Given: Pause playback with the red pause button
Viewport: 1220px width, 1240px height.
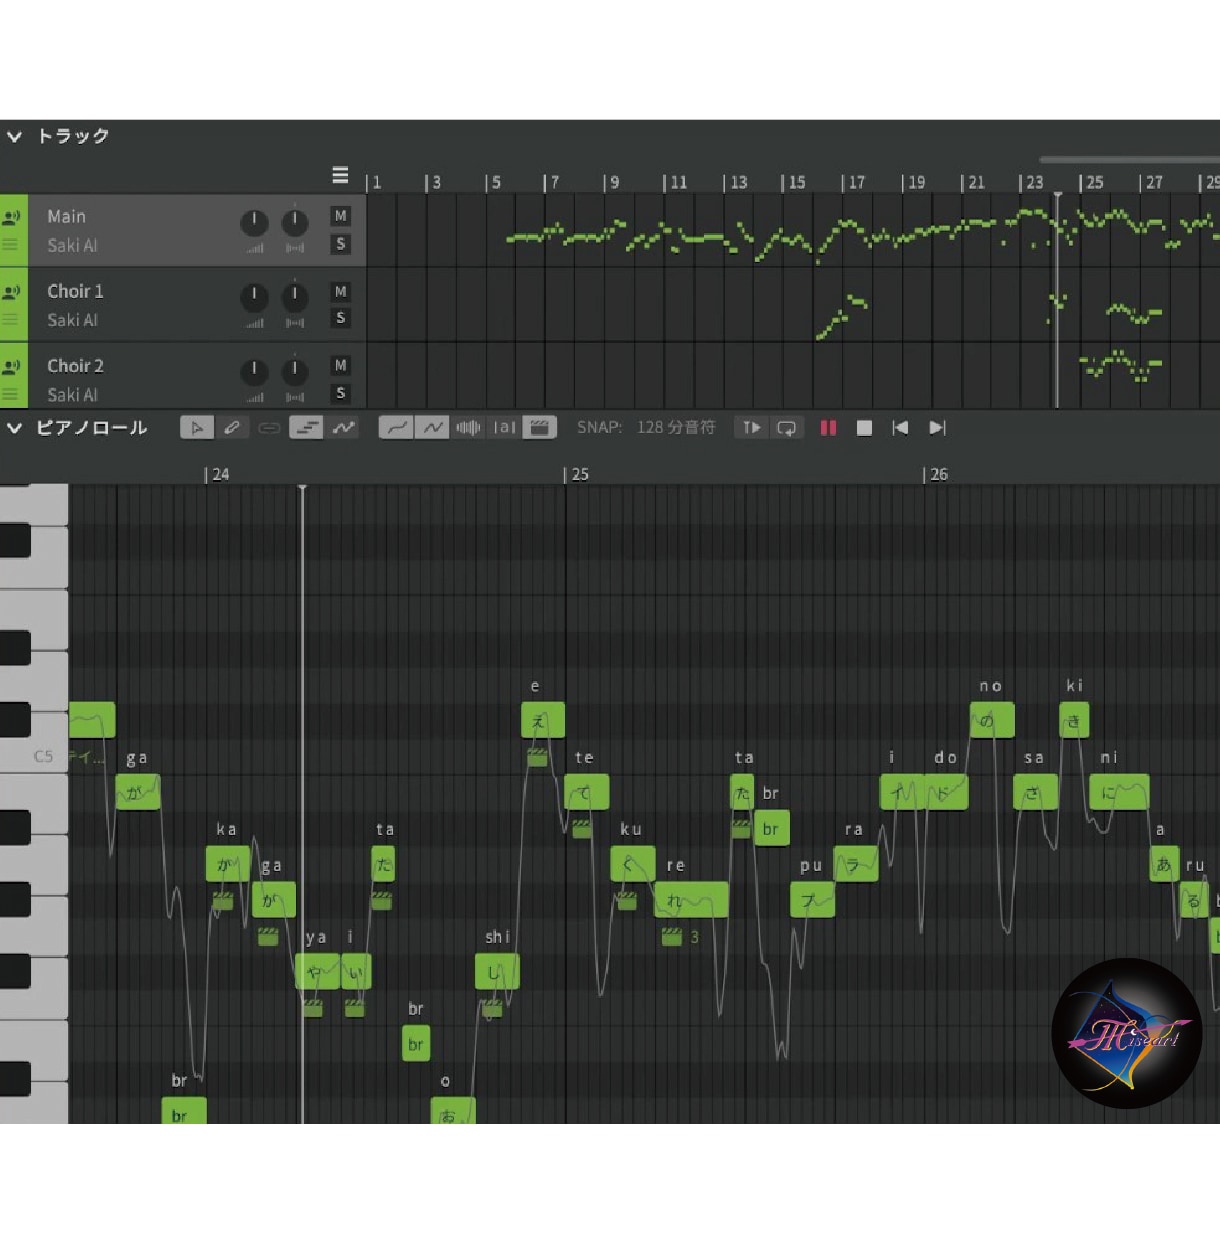Looking at the screenshot, I should click(828, 428).
